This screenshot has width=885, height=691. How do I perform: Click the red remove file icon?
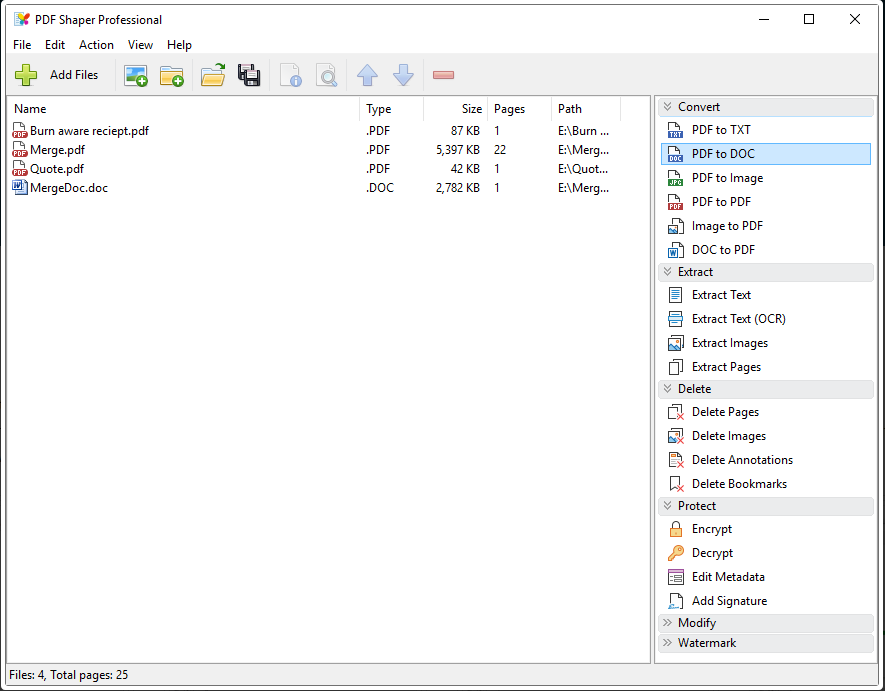(444, 75)
